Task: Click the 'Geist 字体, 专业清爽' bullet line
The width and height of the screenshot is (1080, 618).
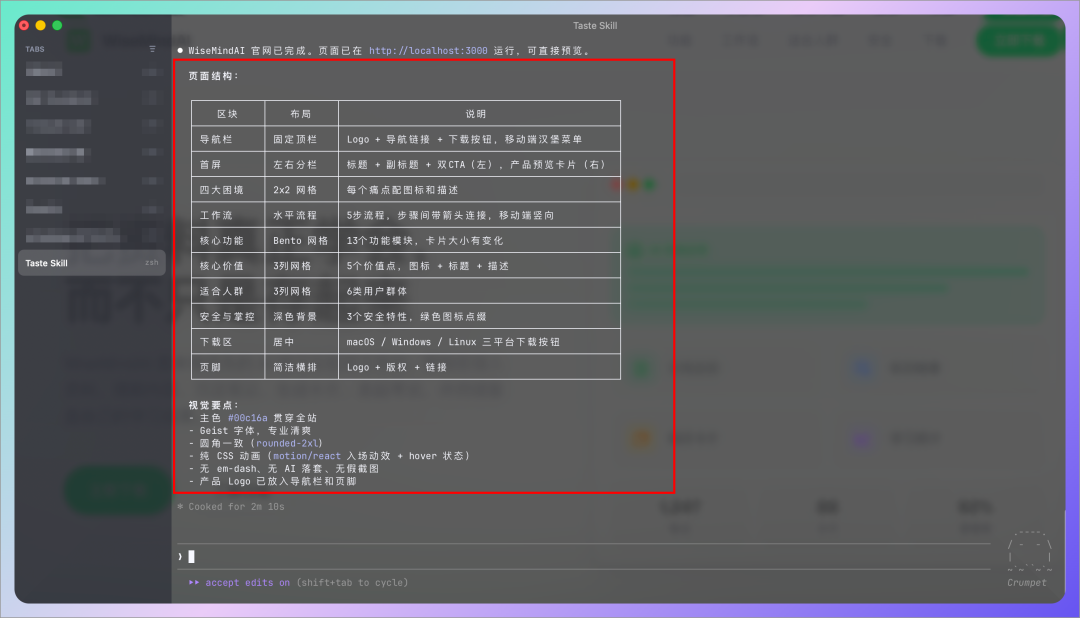Action: tap(250, 431)
